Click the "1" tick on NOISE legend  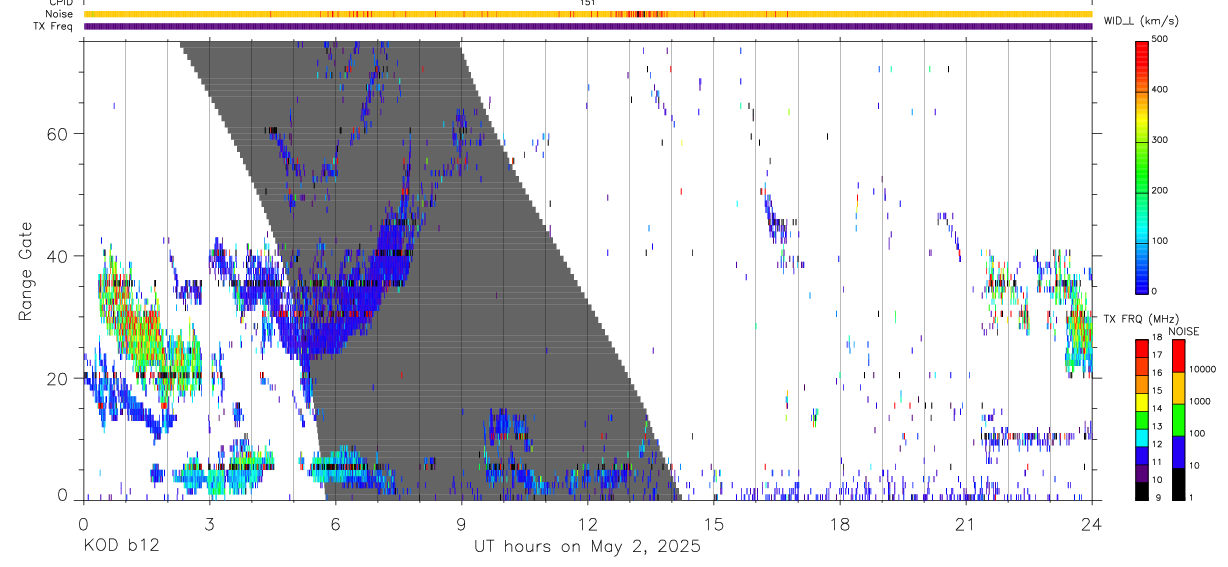(x=1191, y=497)
